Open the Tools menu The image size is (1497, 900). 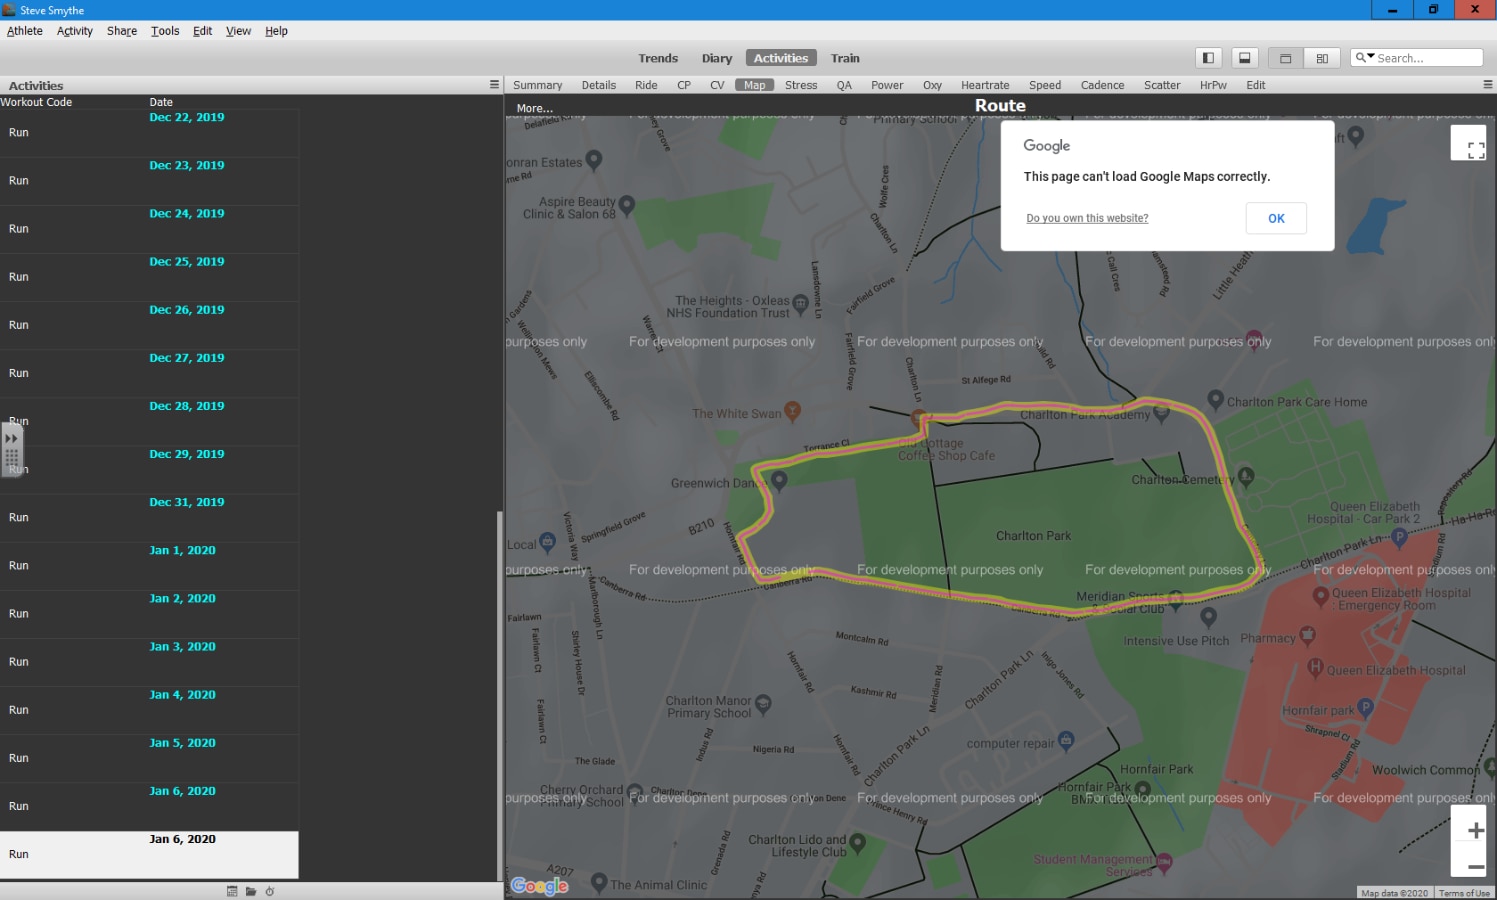[x=165, y=31]
